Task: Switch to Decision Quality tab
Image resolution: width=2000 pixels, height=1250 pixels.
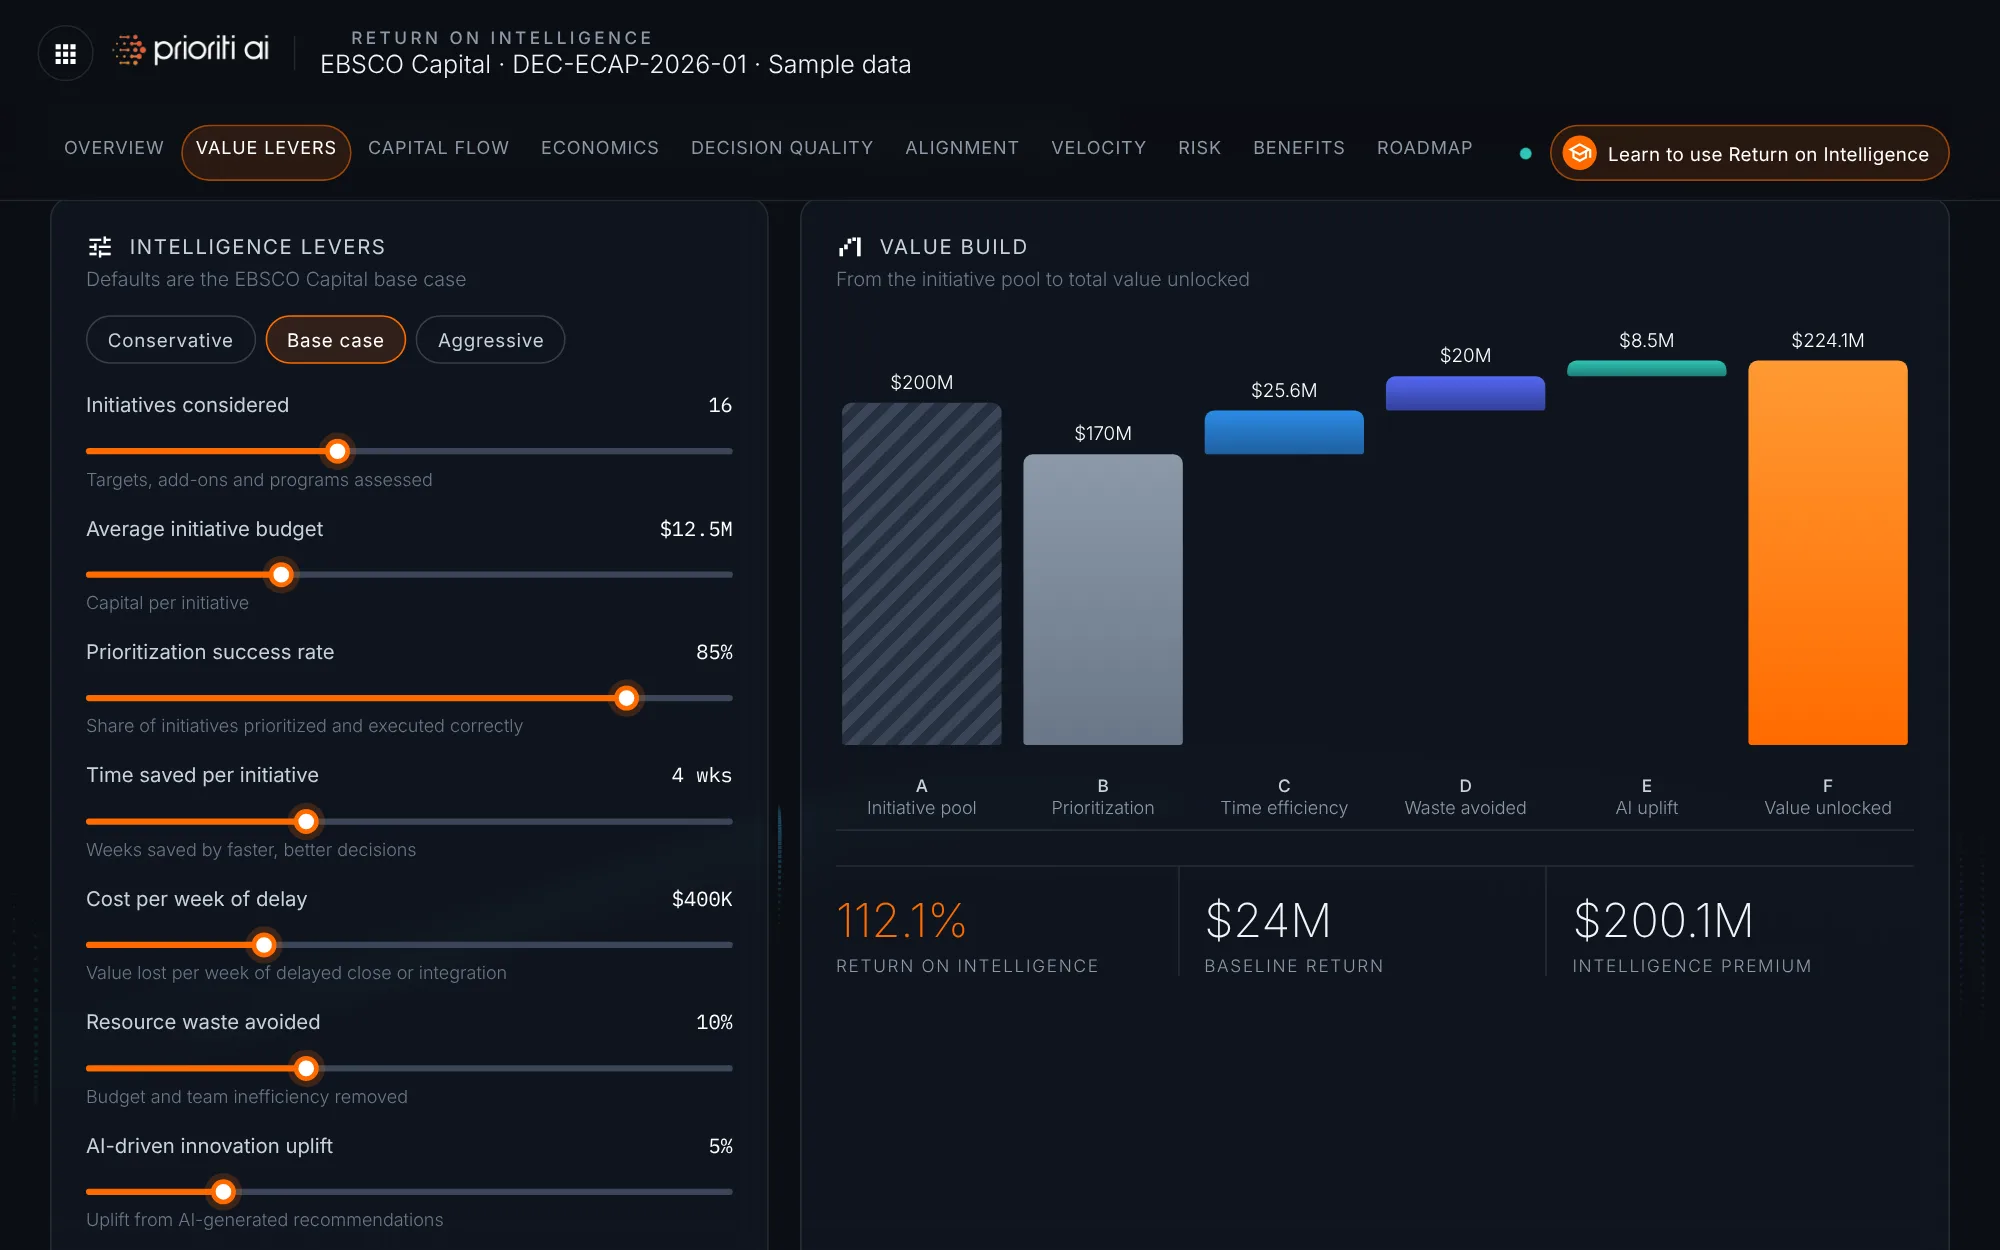Action: (x=782, y=148)
